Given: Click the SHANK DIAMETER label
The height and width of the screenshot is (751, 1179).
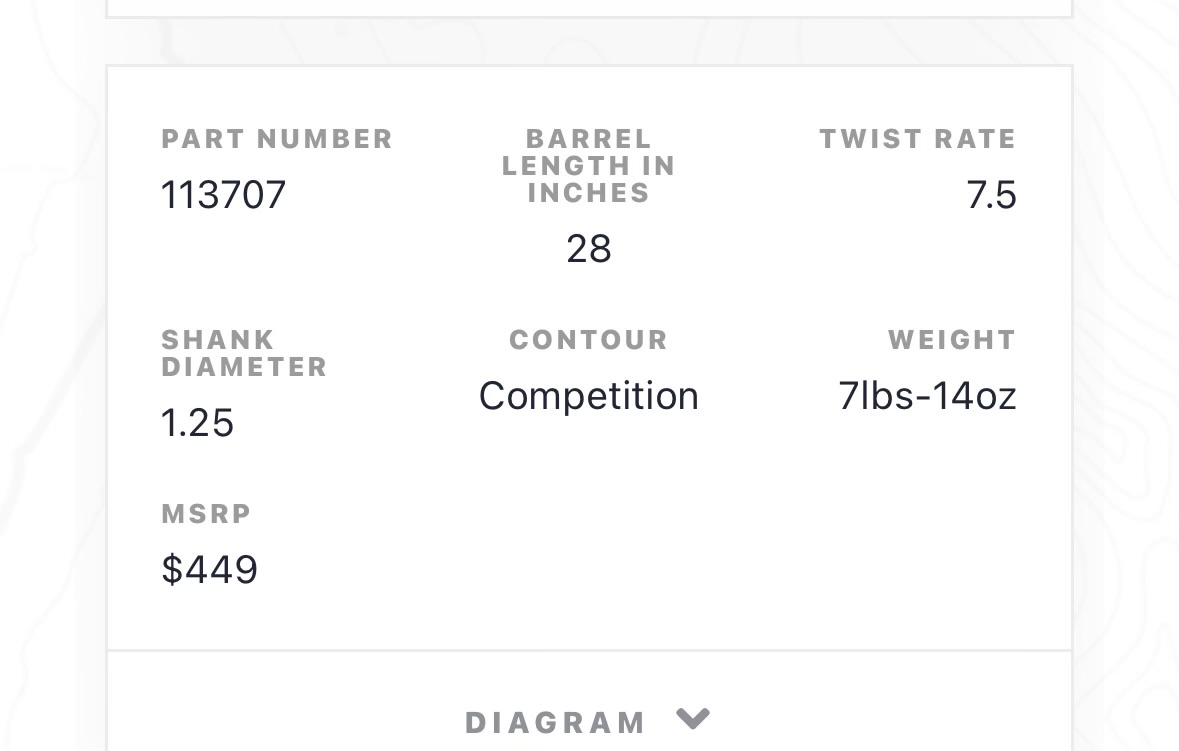Looking at the screenshot, I should point(244,353).
